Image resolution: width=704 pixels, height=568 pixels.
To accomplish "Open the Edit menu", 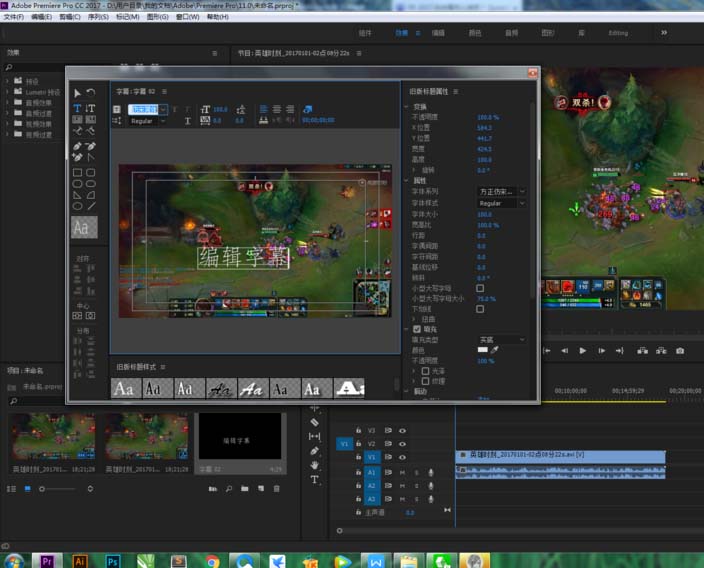I will point(41,17).
